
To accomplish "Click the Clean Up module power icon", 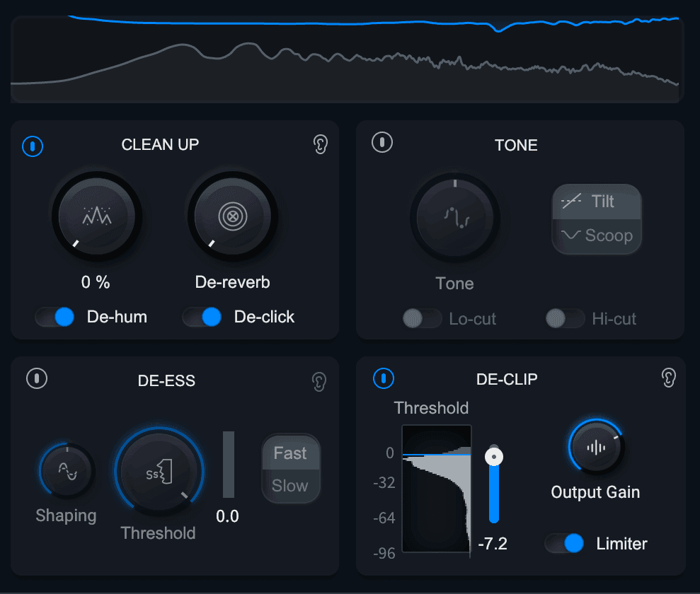I will click(33, 146).
